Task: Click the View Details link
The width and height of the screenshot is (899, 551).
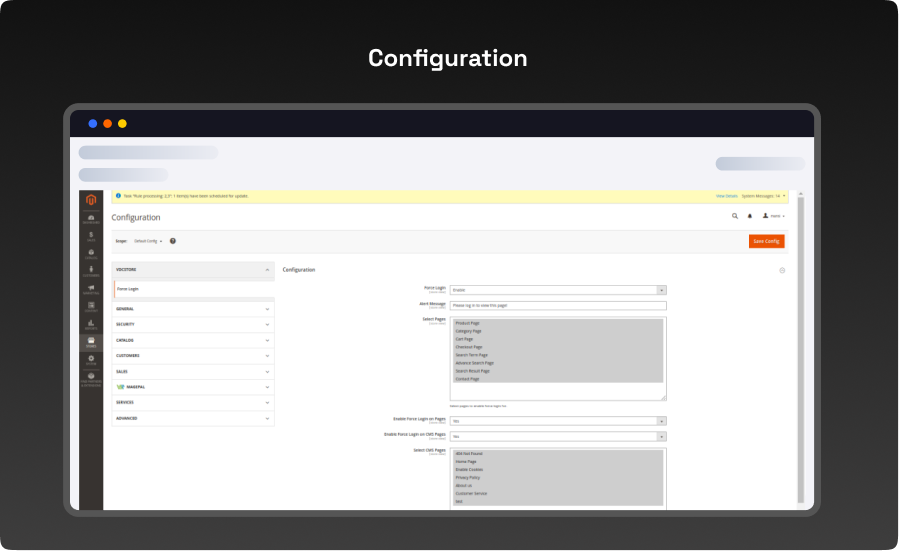Action: click(x=726, y=196)
